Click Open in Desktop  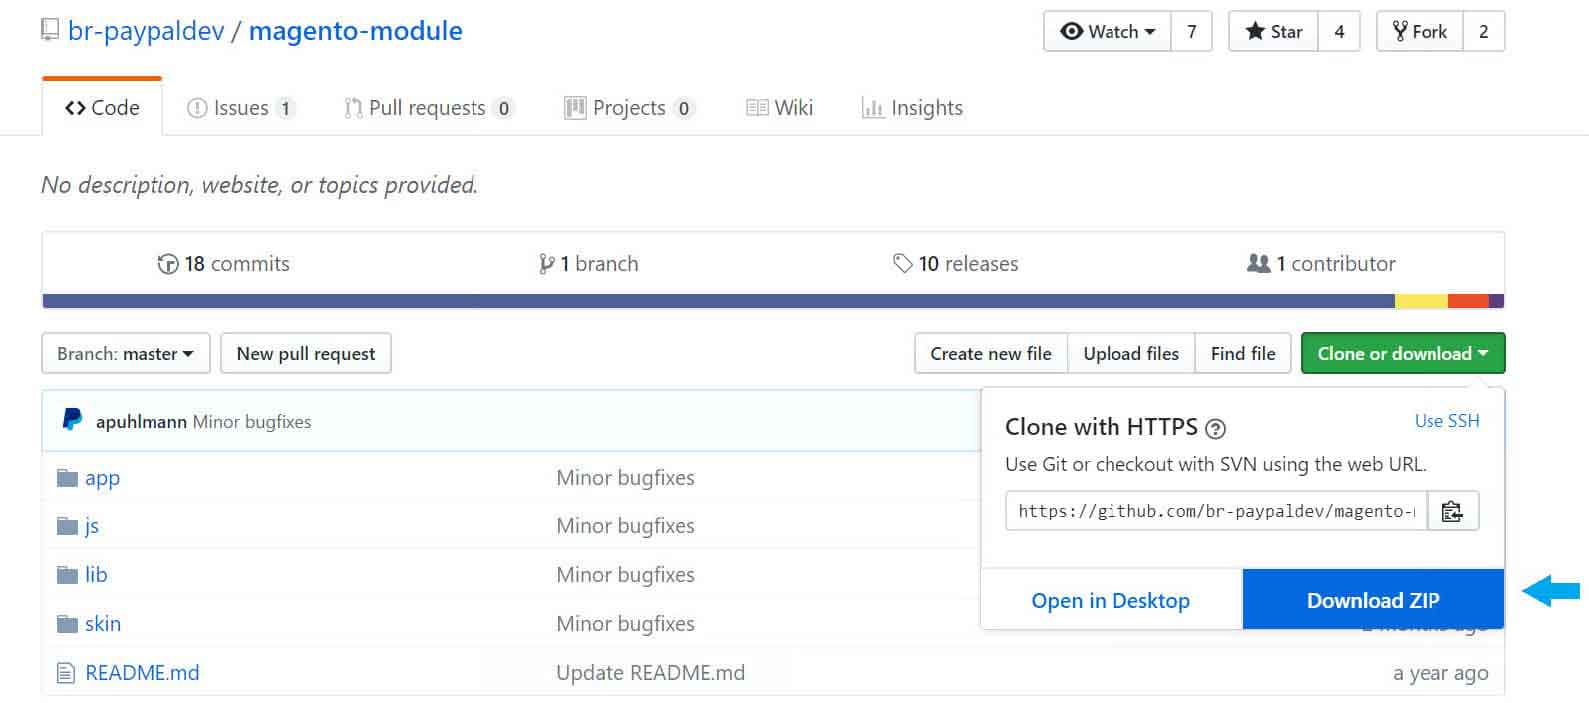tap(1111, 600)
